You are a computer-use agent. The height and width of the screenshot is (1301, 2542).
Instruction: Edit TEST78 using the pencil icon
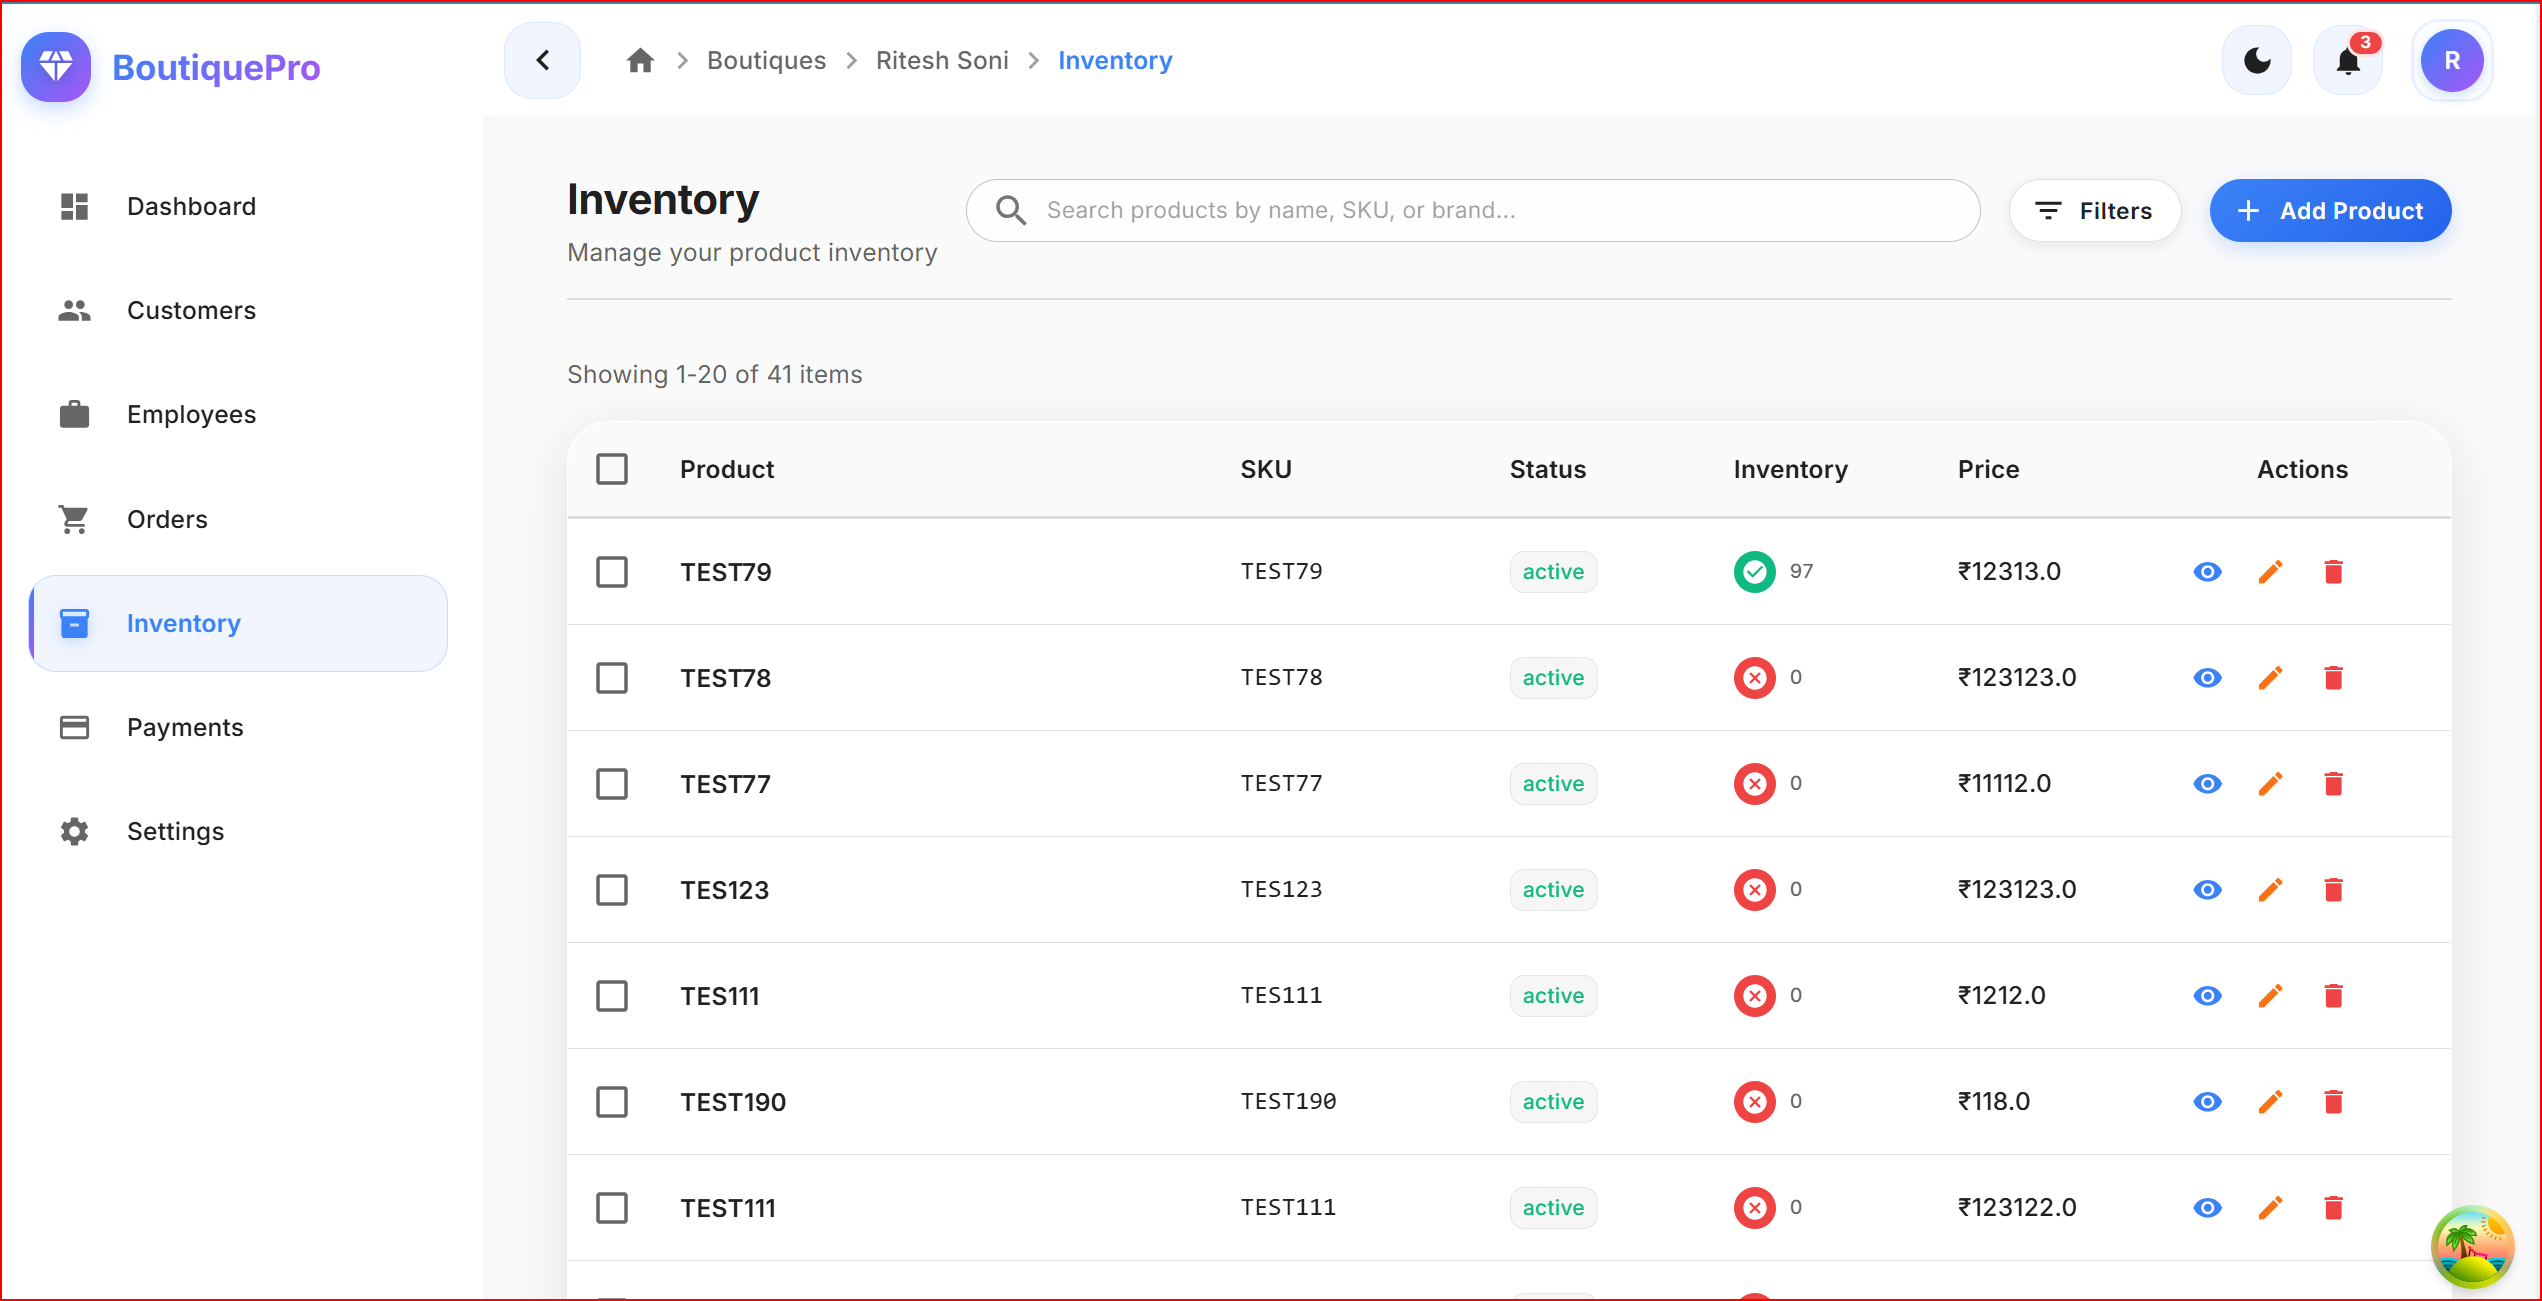[2270, 677]
